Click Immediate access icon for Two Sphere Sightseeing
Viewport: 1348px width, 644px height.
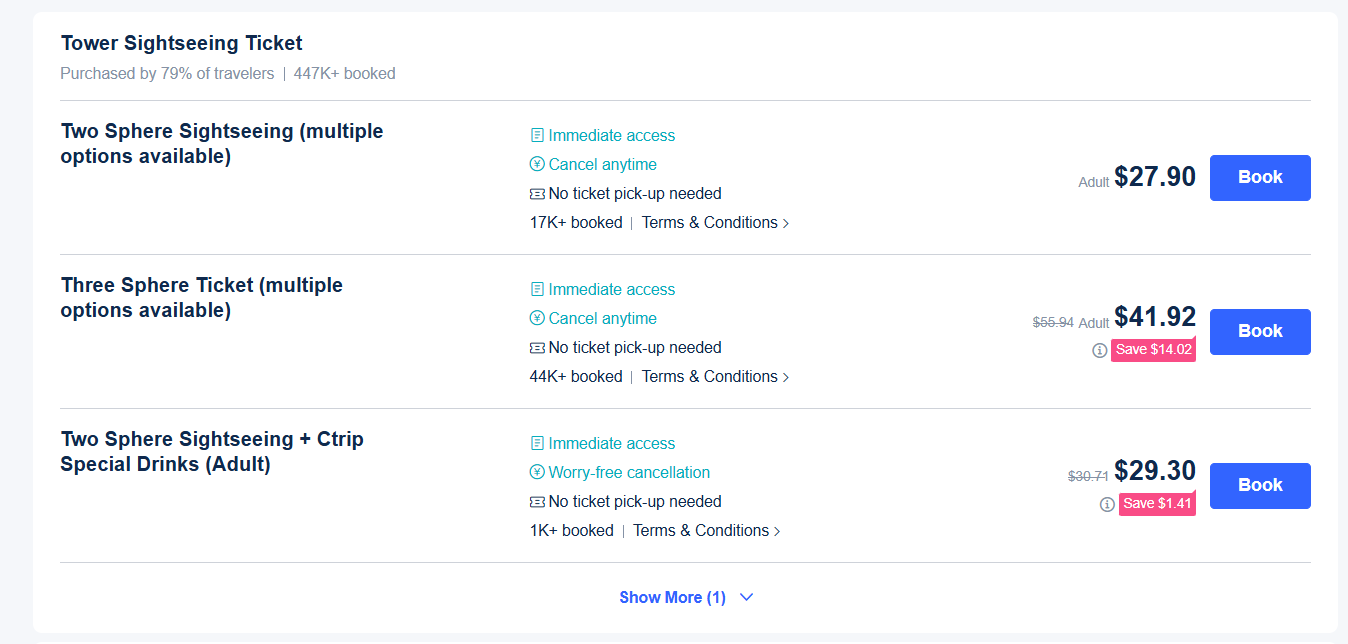[x=537, y=135]
